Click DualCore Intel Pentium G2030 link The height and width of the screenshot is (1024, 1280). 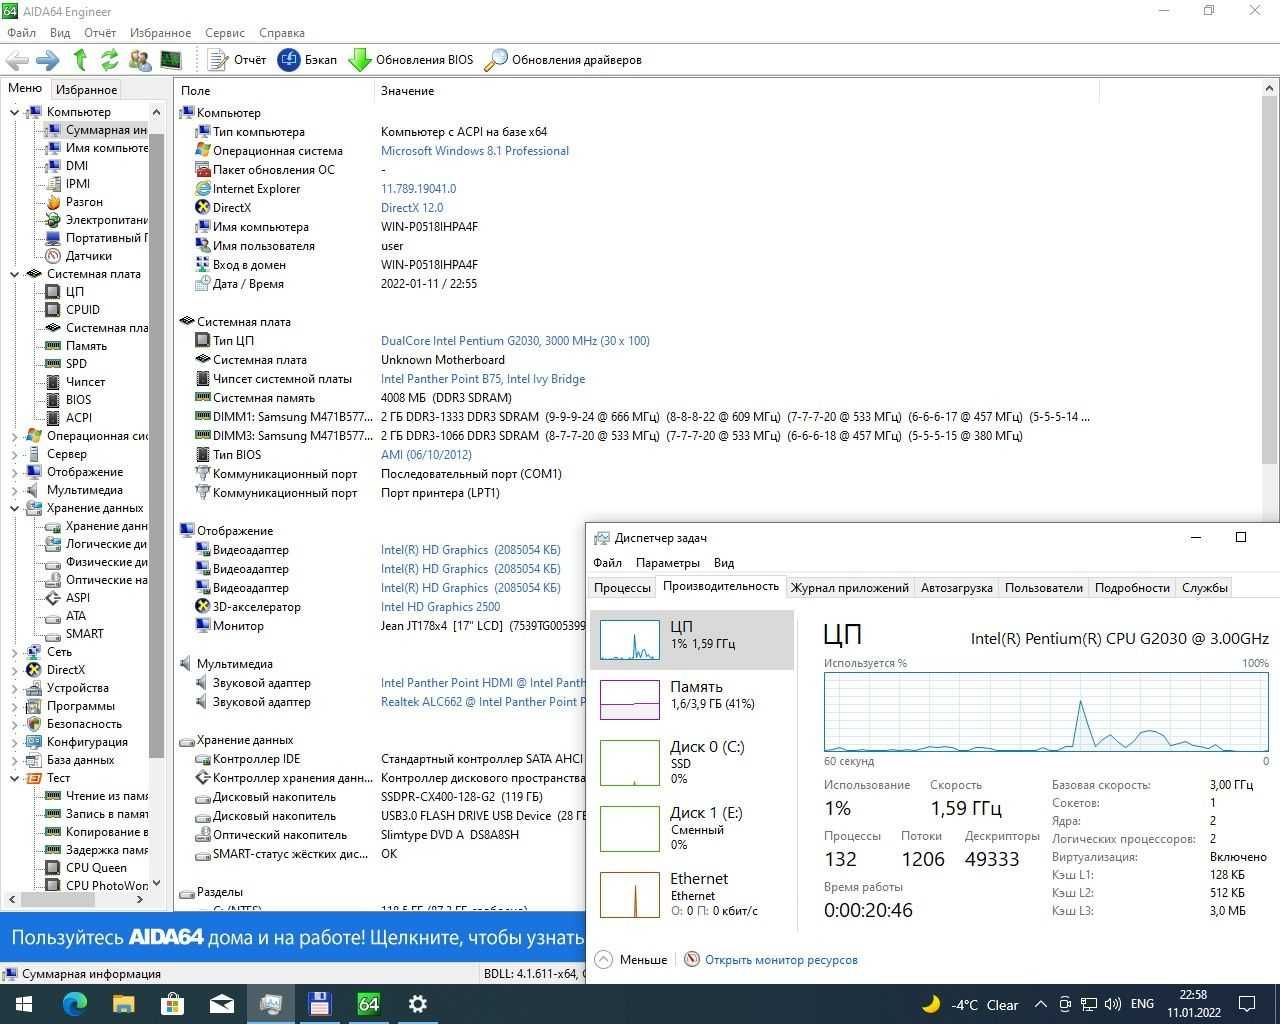click(x=515, y=341)
